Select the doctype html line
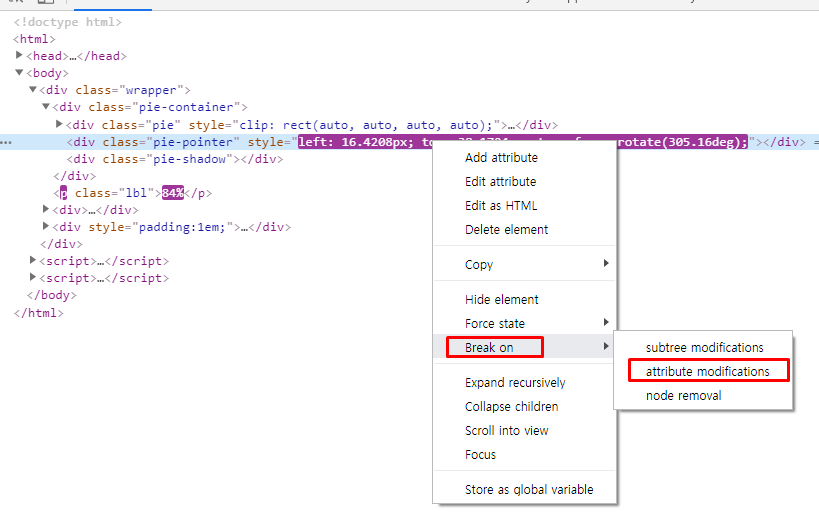819x518 pixels. [x=68, y=22]
